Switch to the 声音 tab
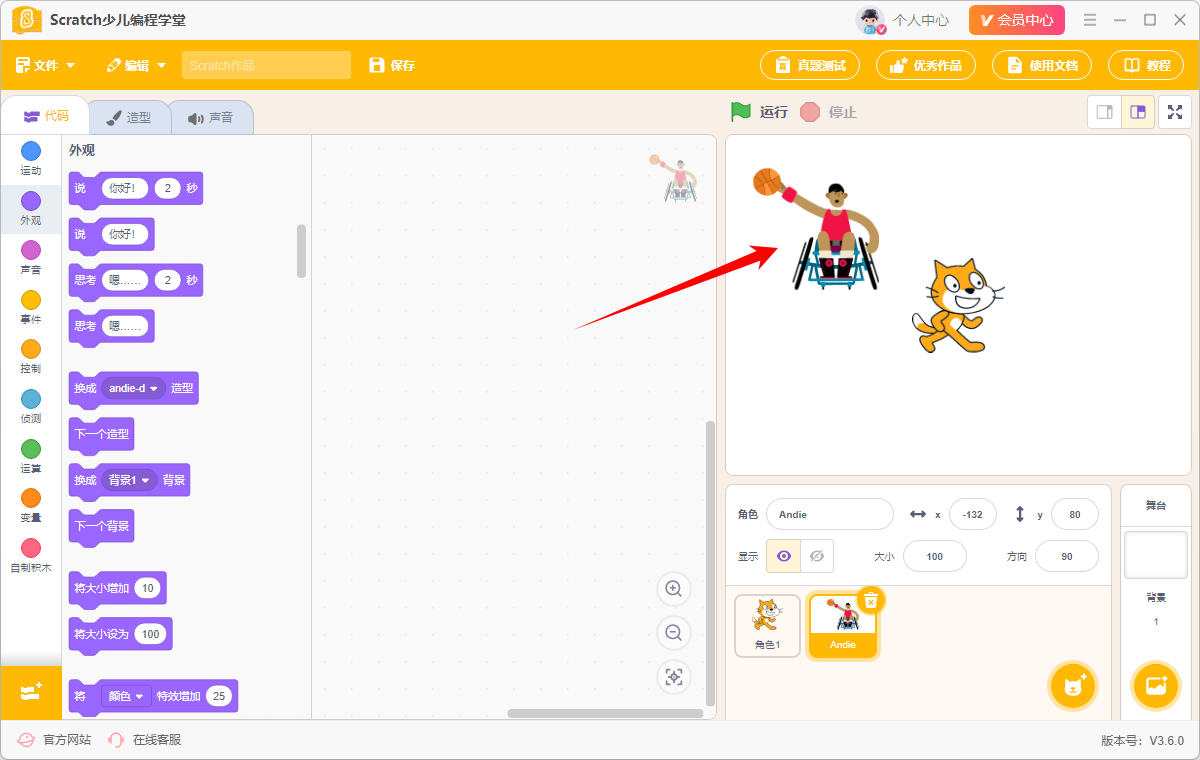 [210, 117]
